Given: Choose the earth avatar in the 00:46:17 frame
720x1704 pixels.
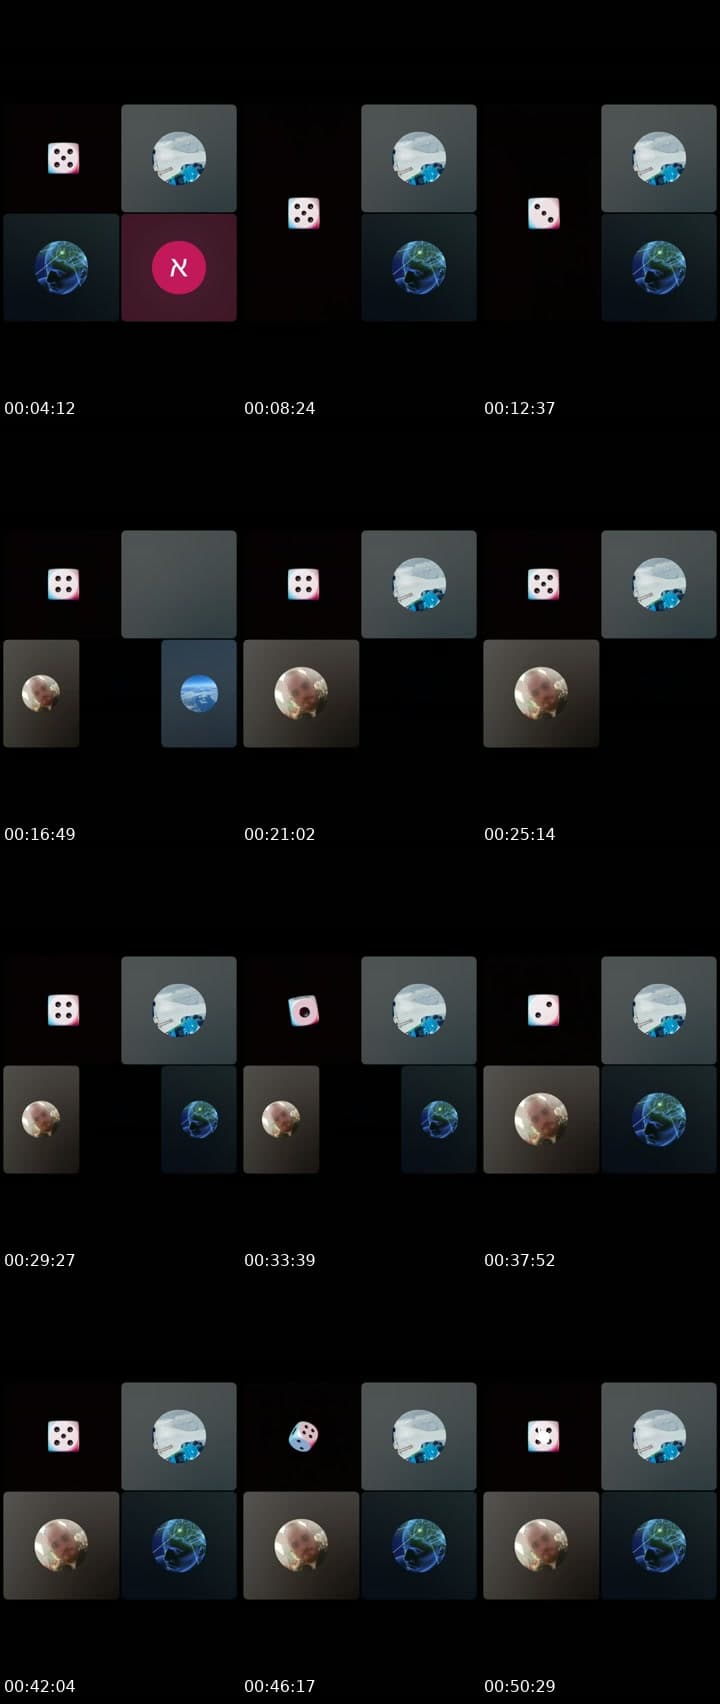Looking at the screenshot, I should coord(419,1545).
